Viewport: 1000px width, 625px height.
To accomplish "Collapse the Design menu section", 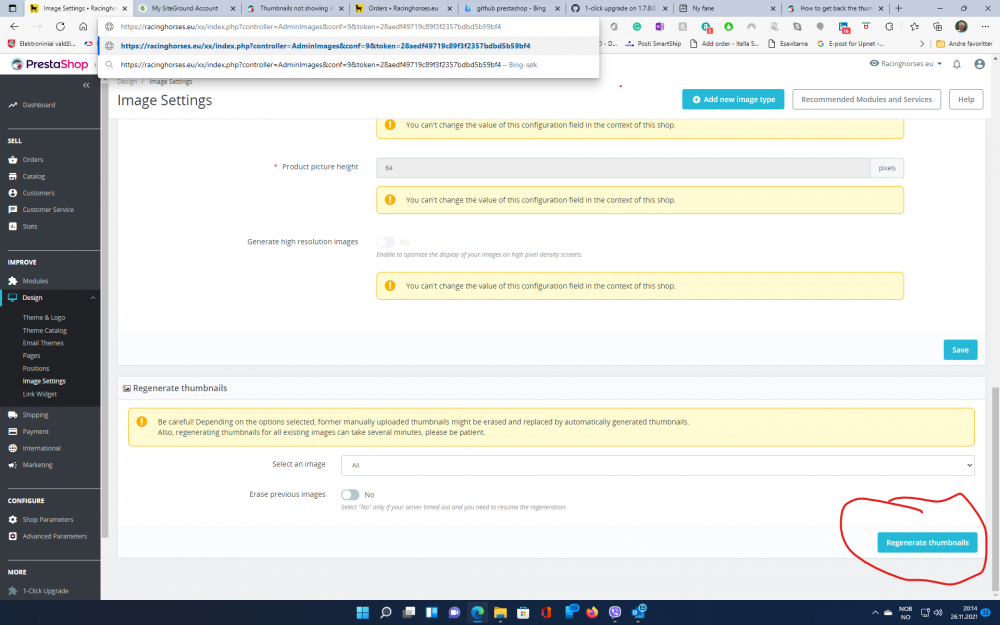I will pyautogui.click(x=92, y=298).
